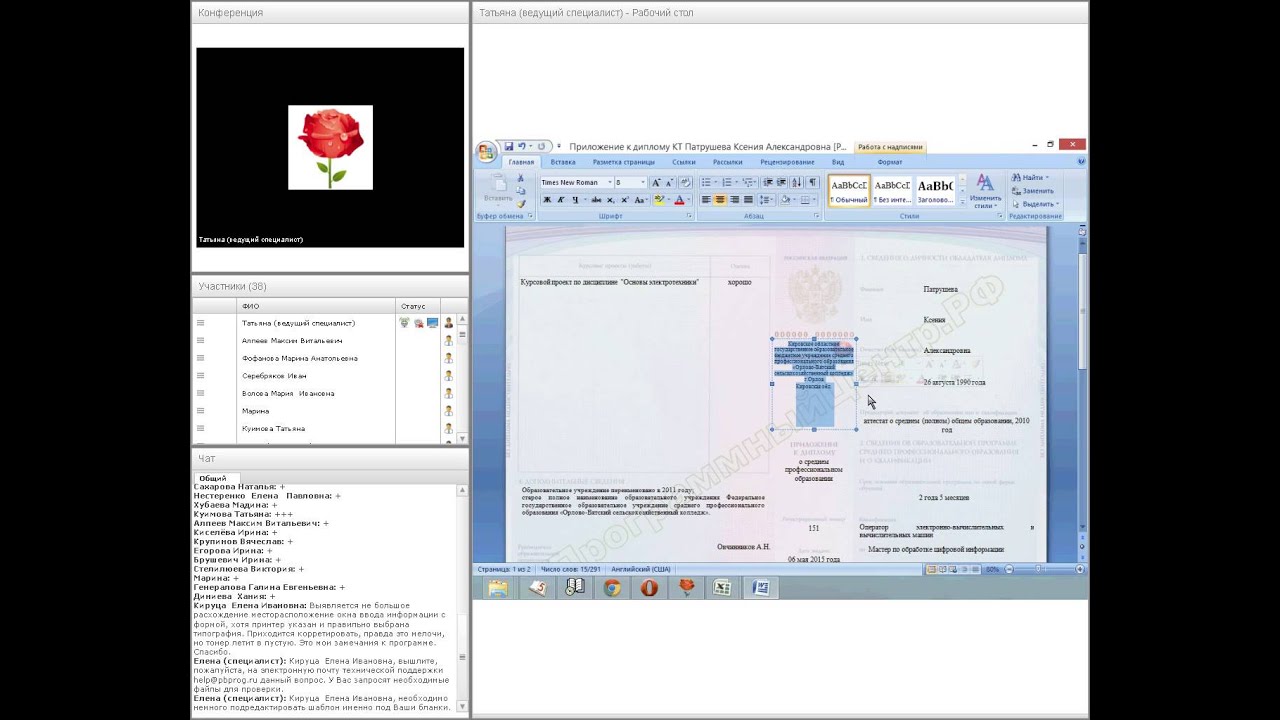Align text to the right
Screen dimensions: 1280x720
(x=734, y=200)
